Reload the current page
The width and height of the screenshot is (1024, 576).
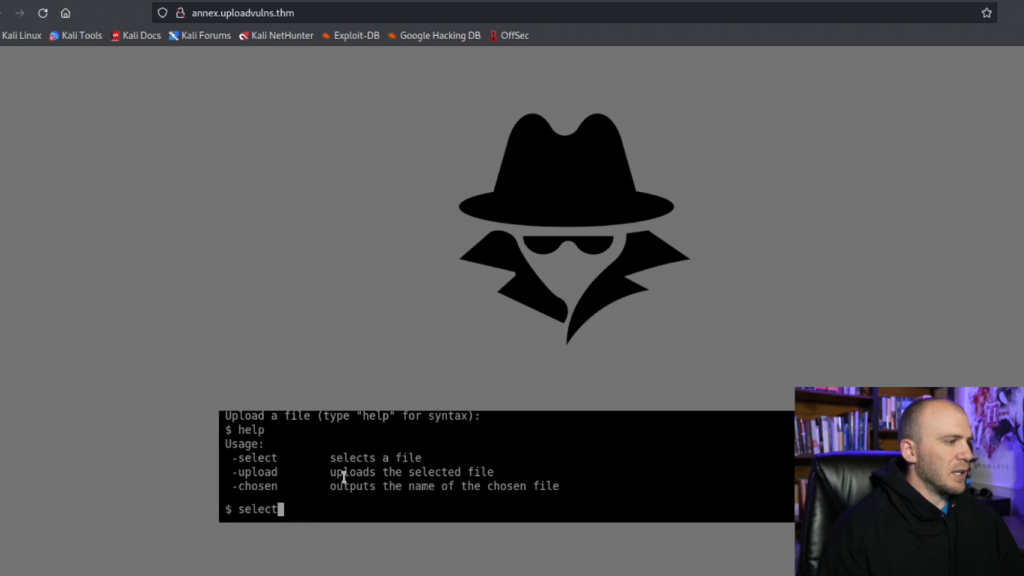point(42,13)
